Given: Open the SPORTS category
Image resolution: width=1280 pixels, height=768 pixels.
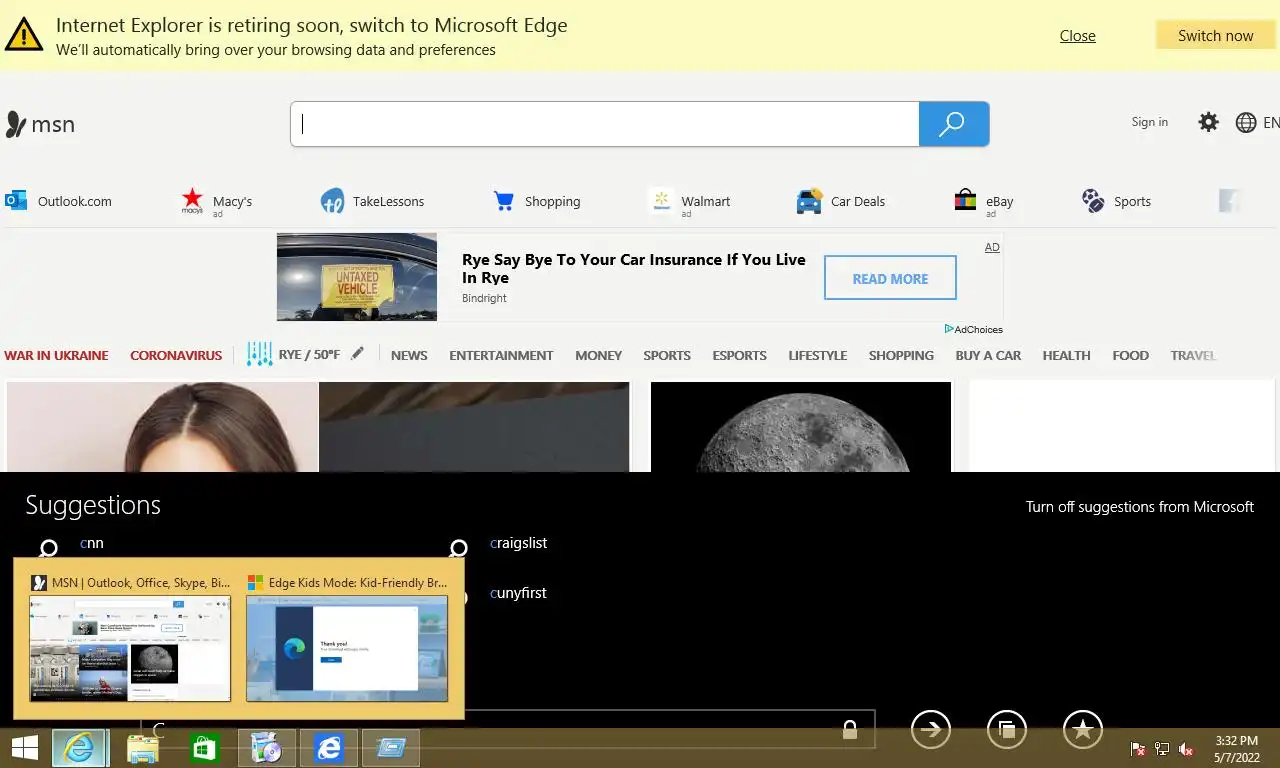Looking at the screenshot, I should tap(667, 355).
